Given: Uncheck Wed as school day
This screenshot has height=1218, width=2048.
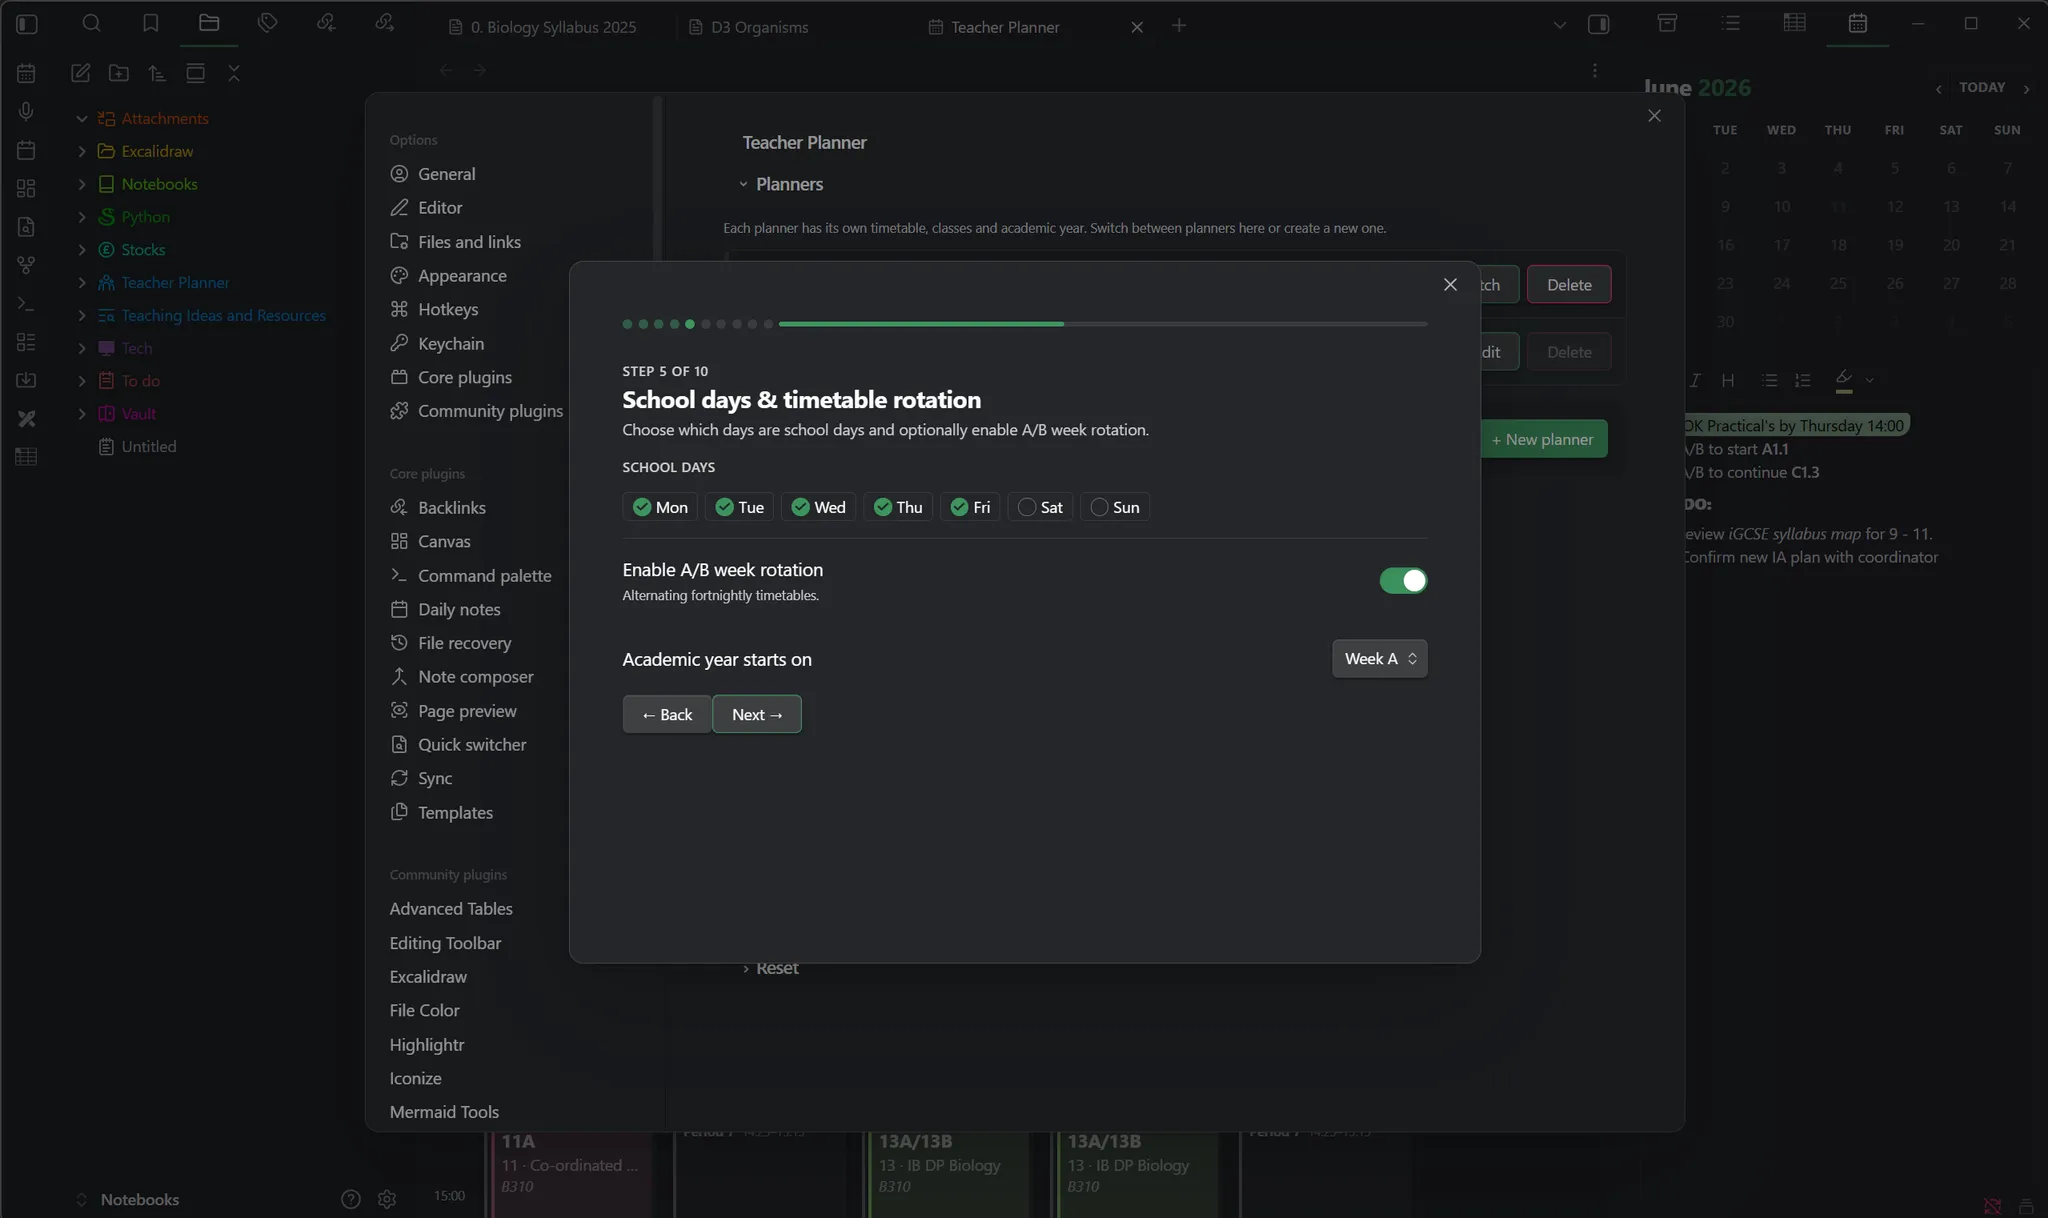Looking at the screenshot, I should click(818, 507).
